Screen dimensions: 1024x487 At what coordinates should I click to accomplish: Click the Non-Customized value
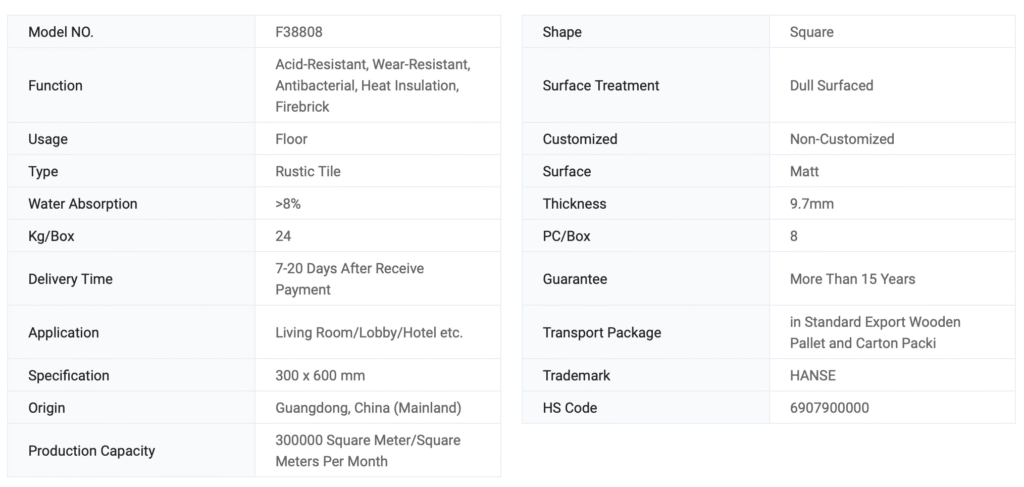842,139
